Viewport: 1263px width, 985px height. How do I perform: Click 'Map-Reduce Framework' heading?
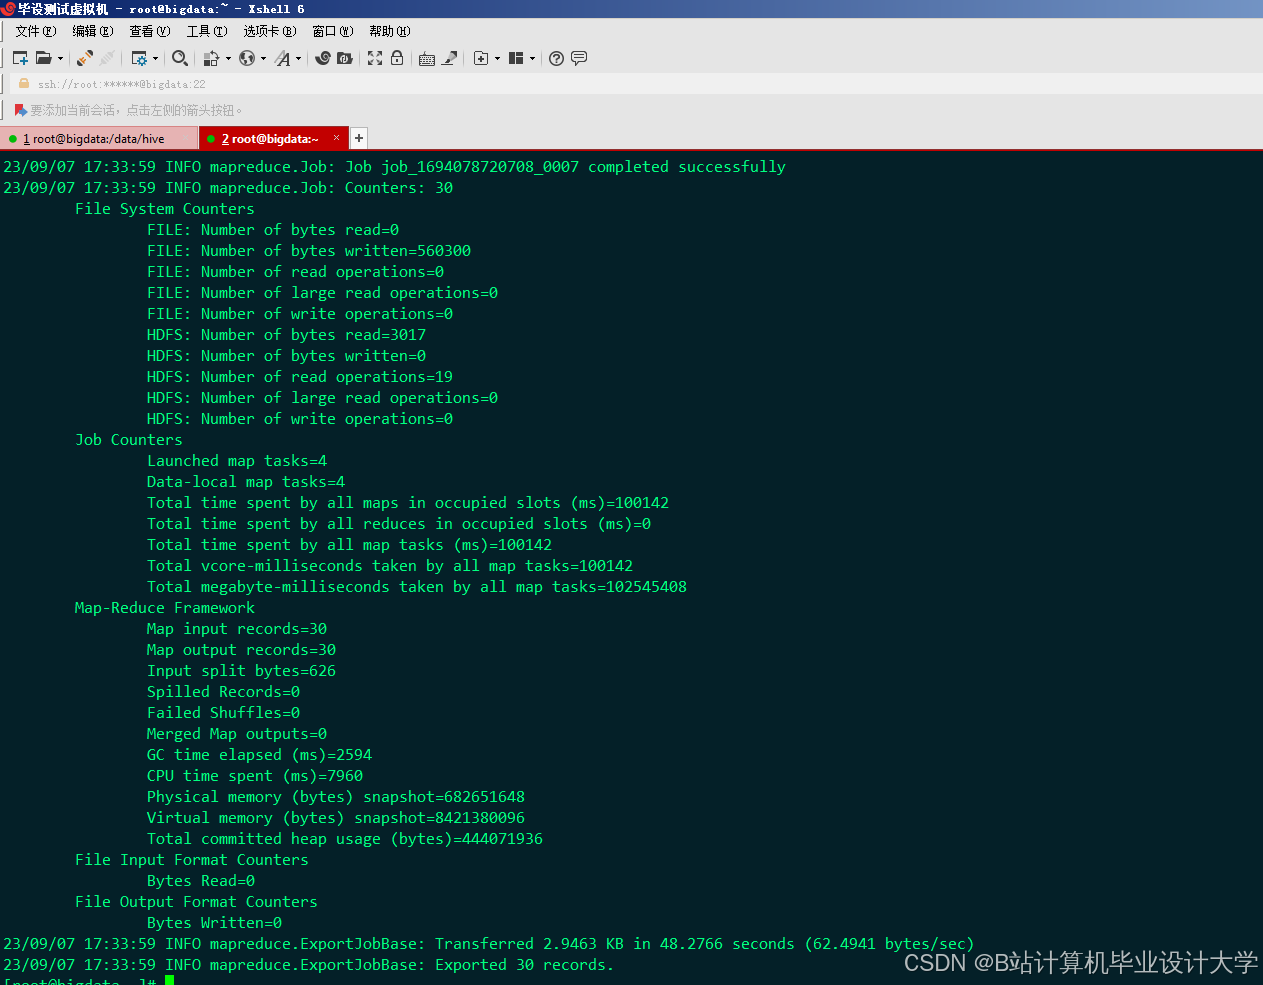[x=165, y=608]
